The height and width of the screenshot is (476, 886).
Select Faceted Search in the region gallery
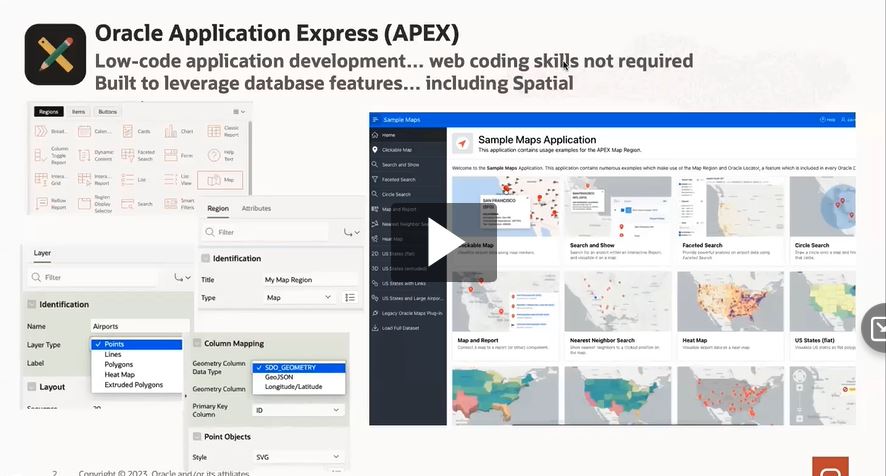(x=138, y=155)
